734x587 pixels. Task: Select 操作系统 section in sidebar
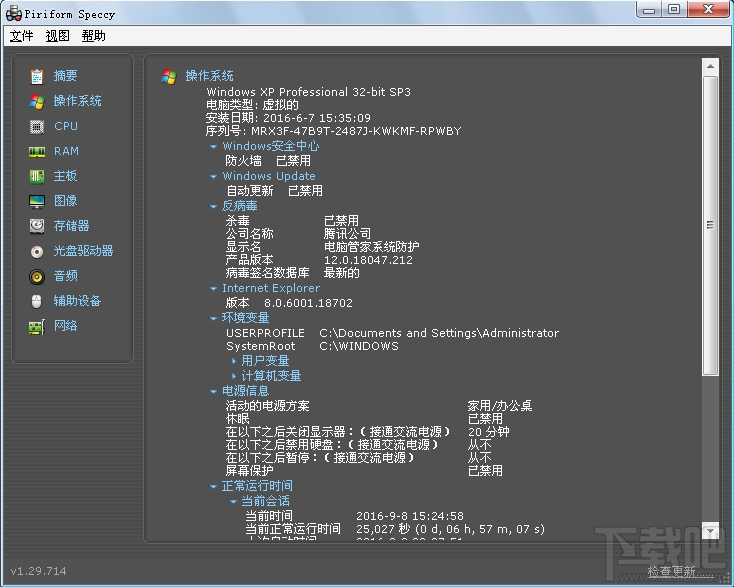click(77, 101)
